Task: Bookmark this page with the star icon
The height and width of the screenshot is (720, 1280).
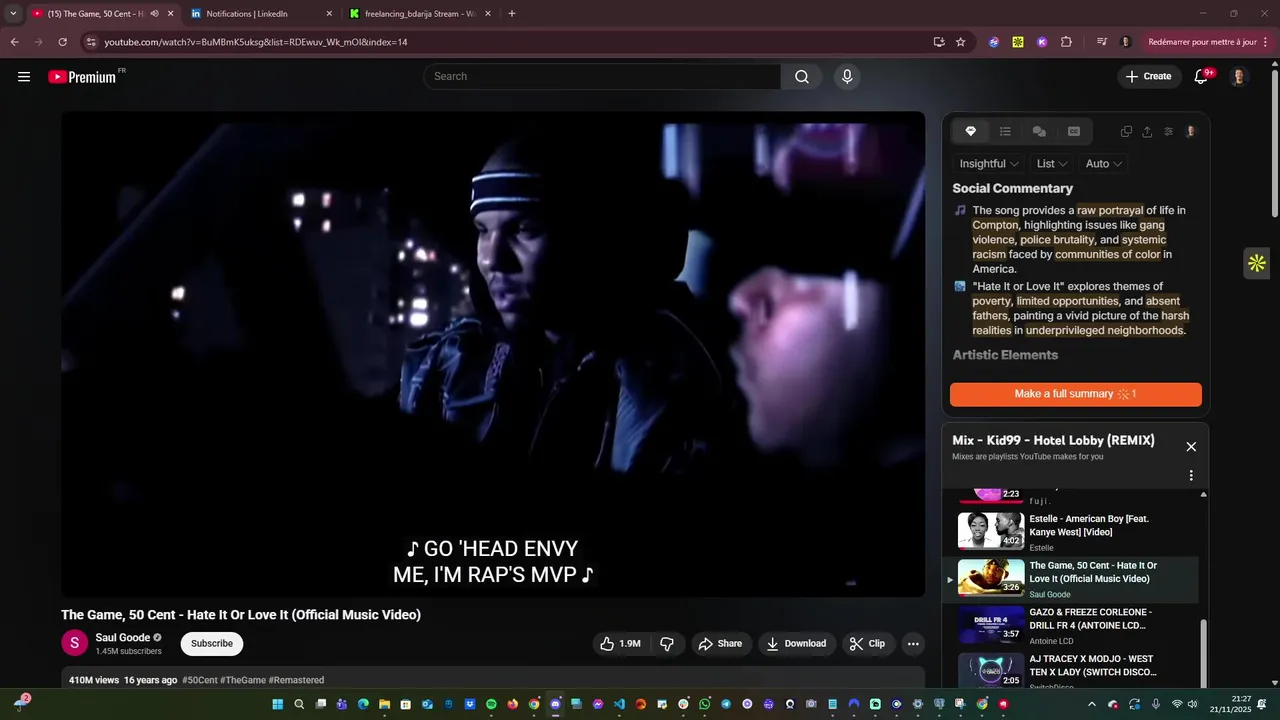Action: (x=961, y=42)
